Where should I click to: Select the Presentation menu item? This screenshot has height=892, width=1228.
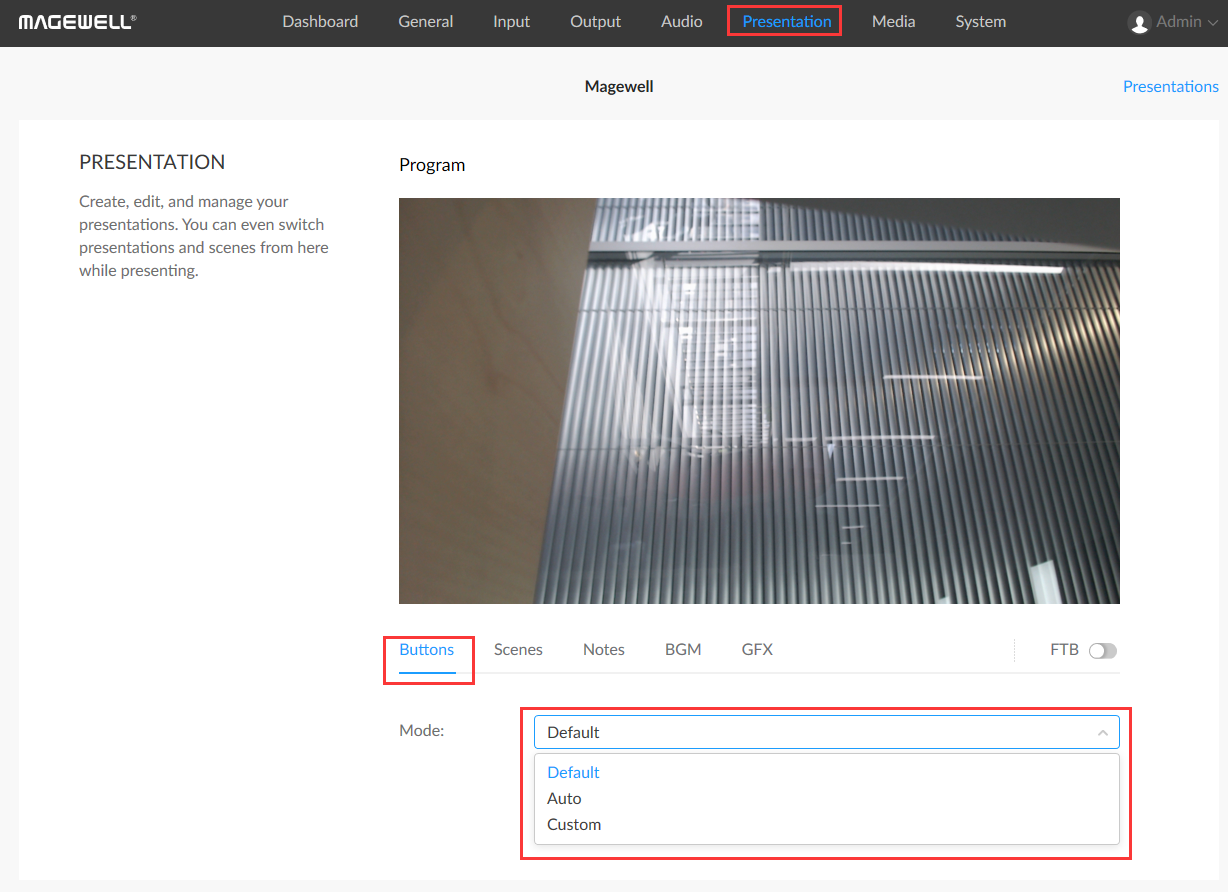click(786, 21)
